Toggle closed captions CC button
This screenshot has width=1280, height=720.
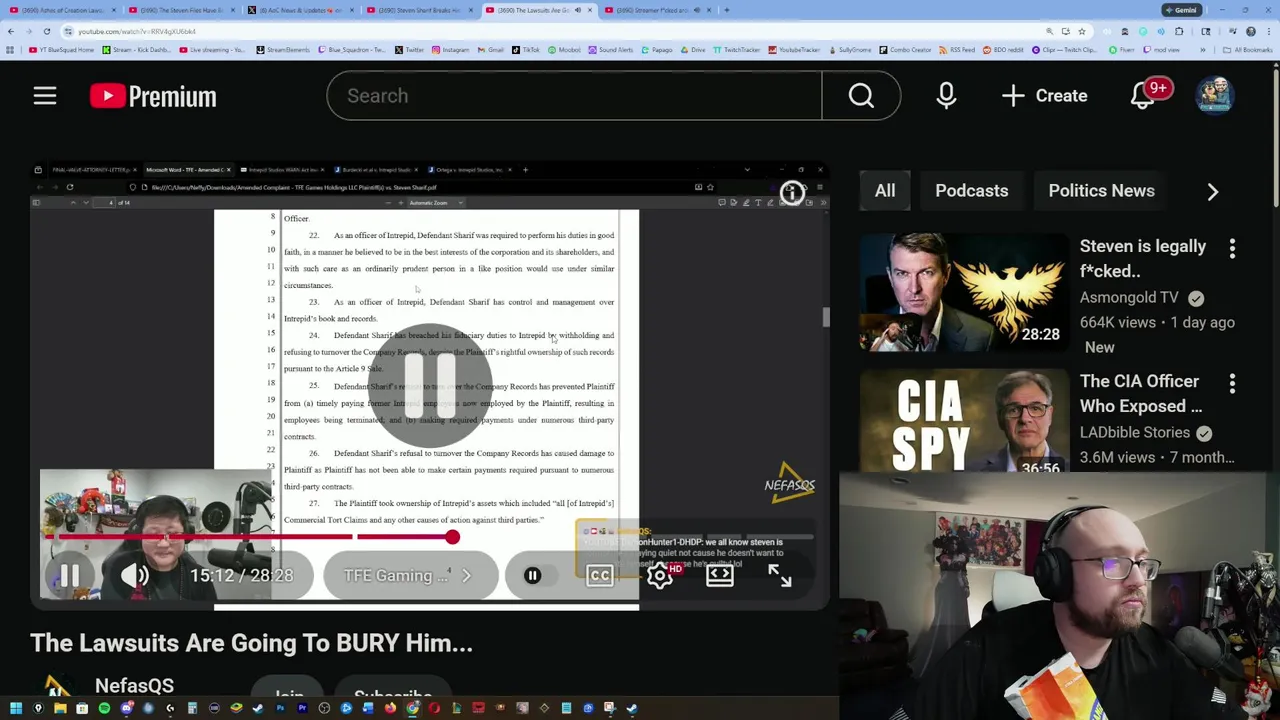(x=600, y=575)
